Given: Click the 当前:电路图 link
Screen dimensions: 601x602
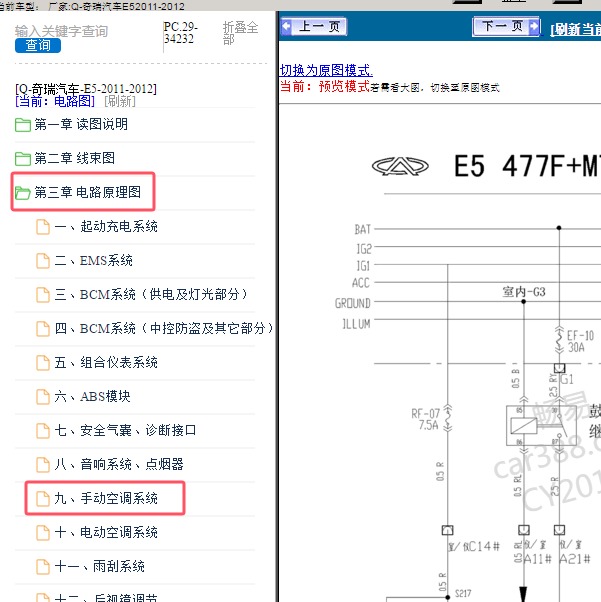Looking at the screenshot, I should coord(55,101).
